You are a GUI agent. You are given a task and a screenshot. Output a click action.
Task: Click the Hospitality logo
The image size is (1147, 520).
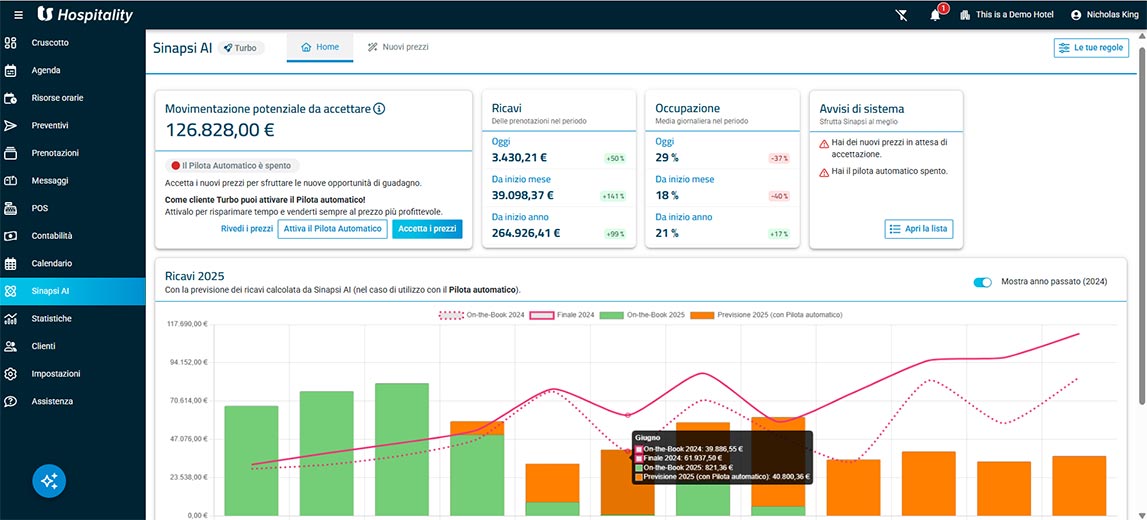pyautogui.click(x=85, y=14)
